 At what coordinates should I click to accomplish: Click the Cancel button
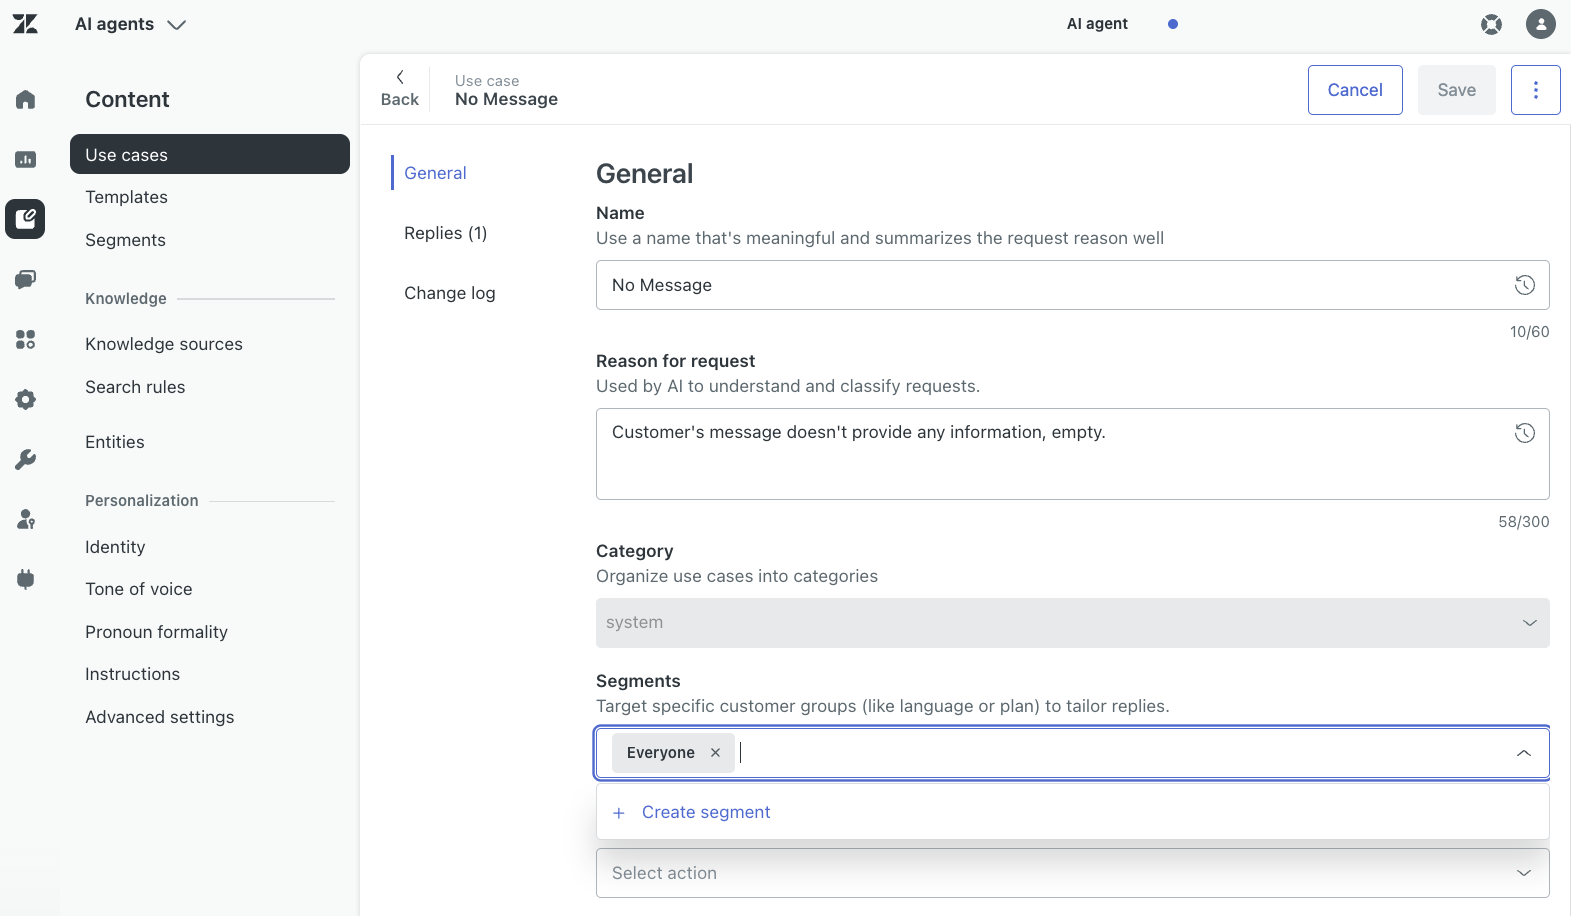click(x=1355, y=90)
